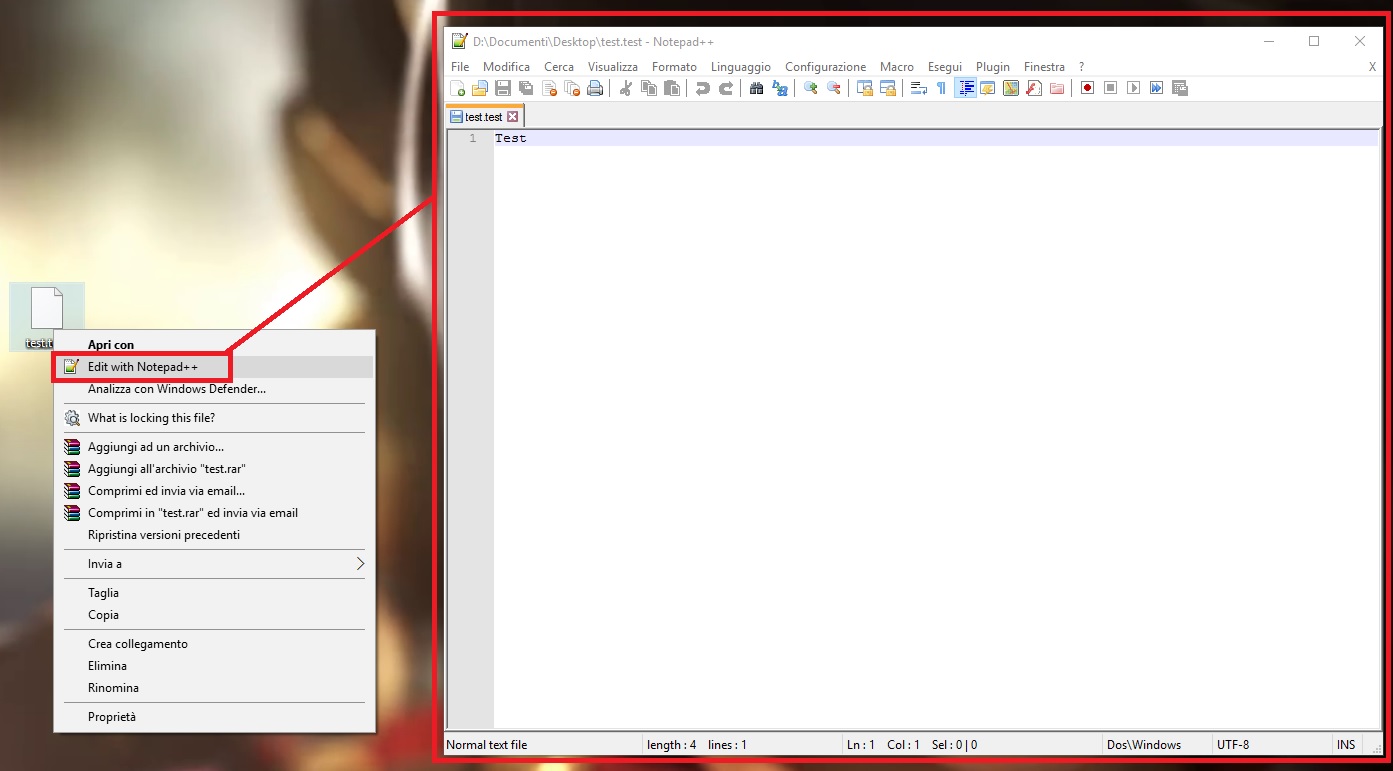Close the test.test tab

(x=513, y=117)
